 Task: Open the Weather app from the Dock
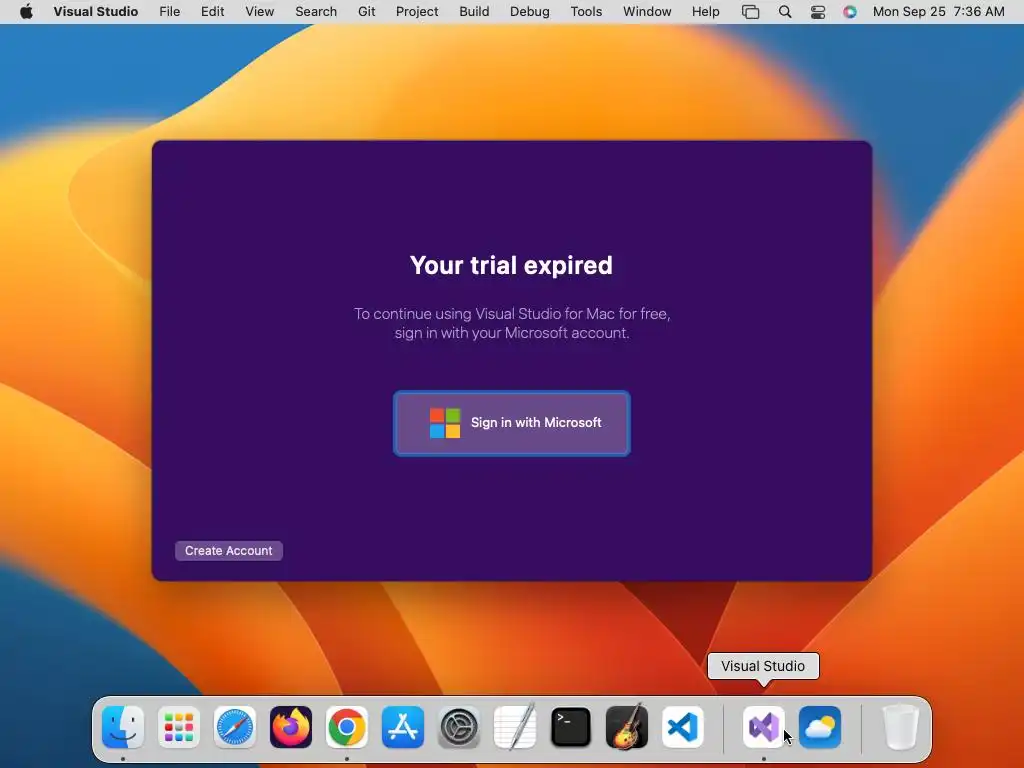click(x=820, y=727)
